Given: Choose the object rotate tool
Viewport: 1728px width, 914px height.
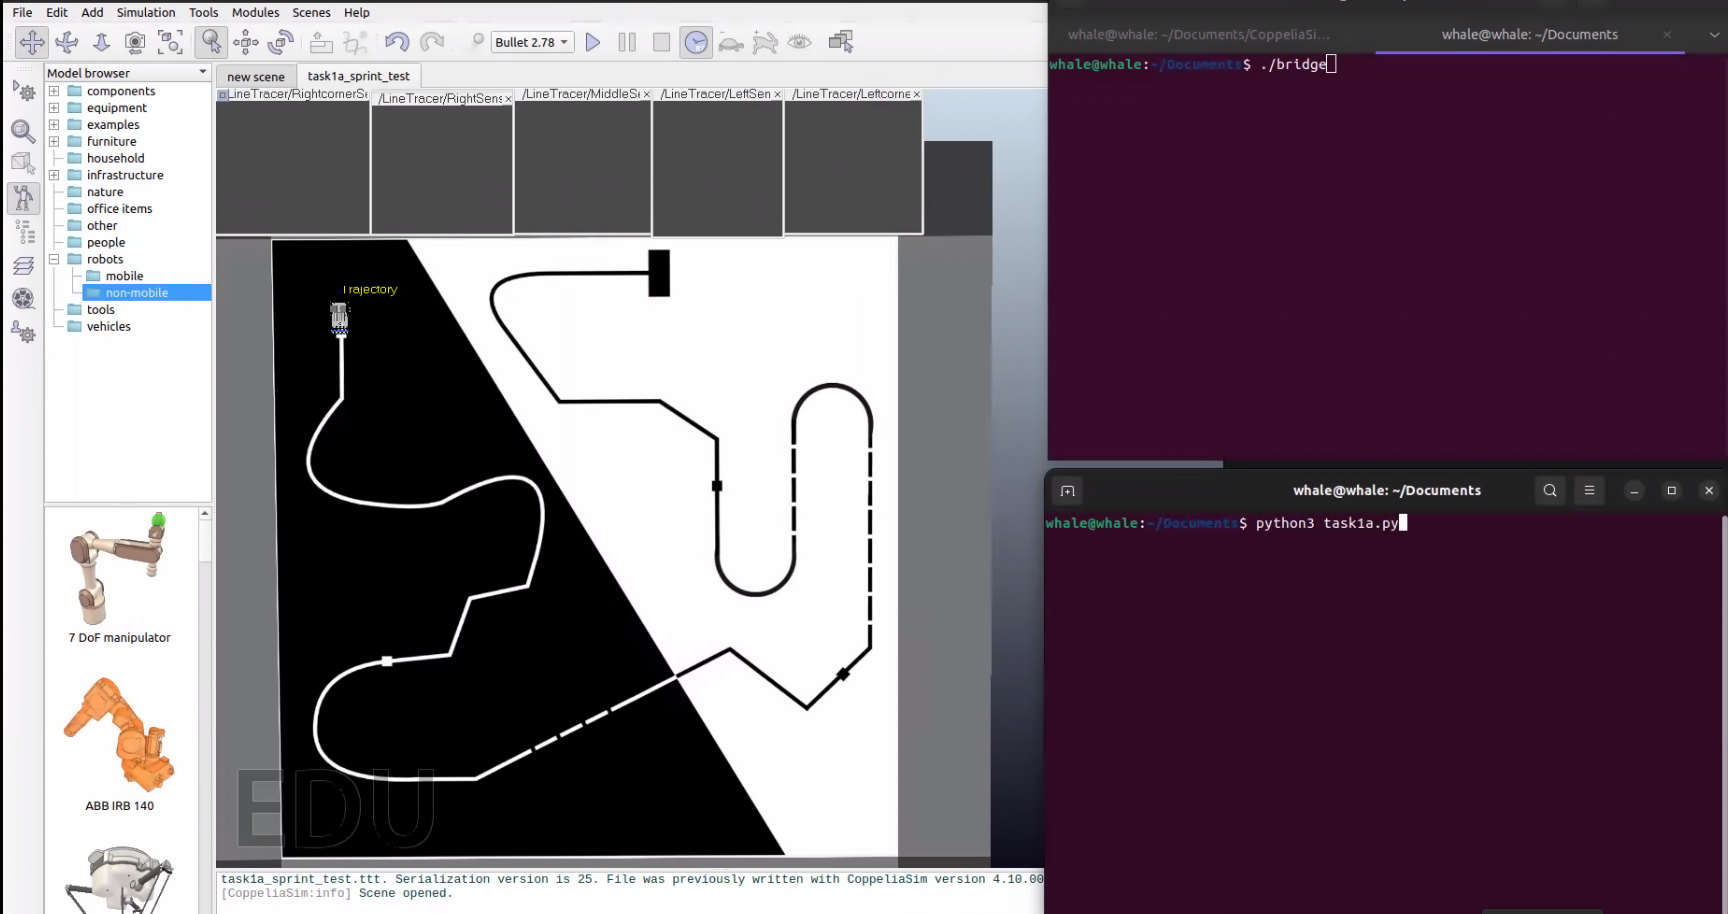Looking at the screenshot, I should pos(281,42).
